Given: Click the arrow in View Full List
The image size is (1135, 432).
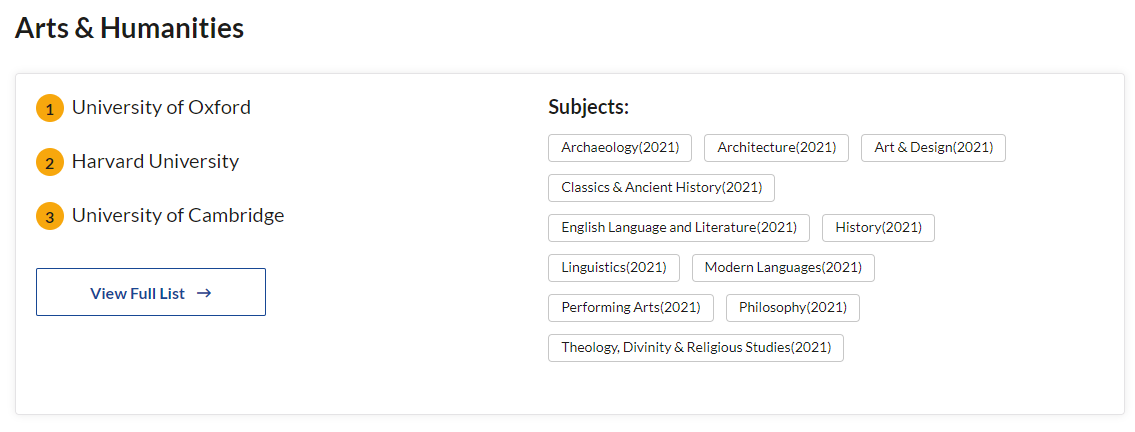Looking at the screenshot, I should pyautogui.click(x=204, y=293).
